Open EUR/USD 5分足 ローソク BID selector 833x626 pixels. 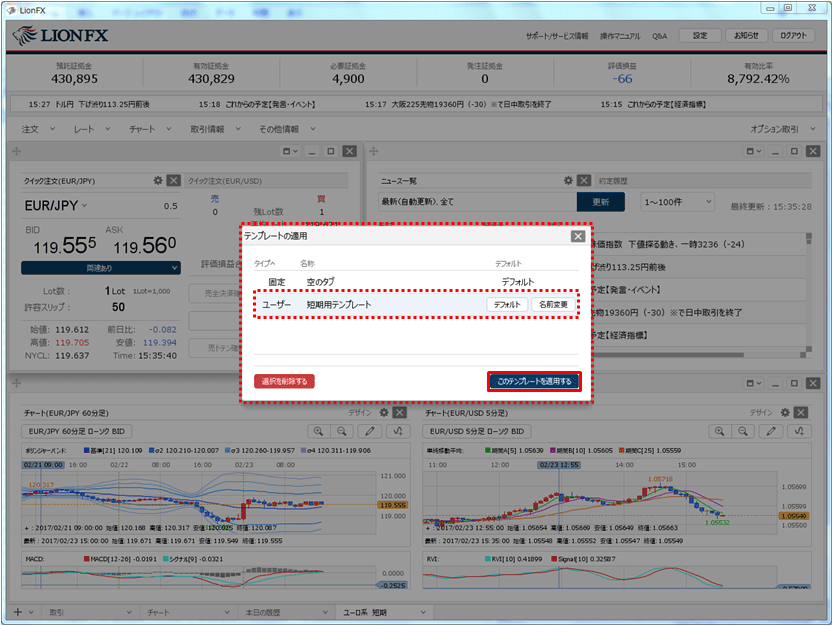click(x=477, y=432)
